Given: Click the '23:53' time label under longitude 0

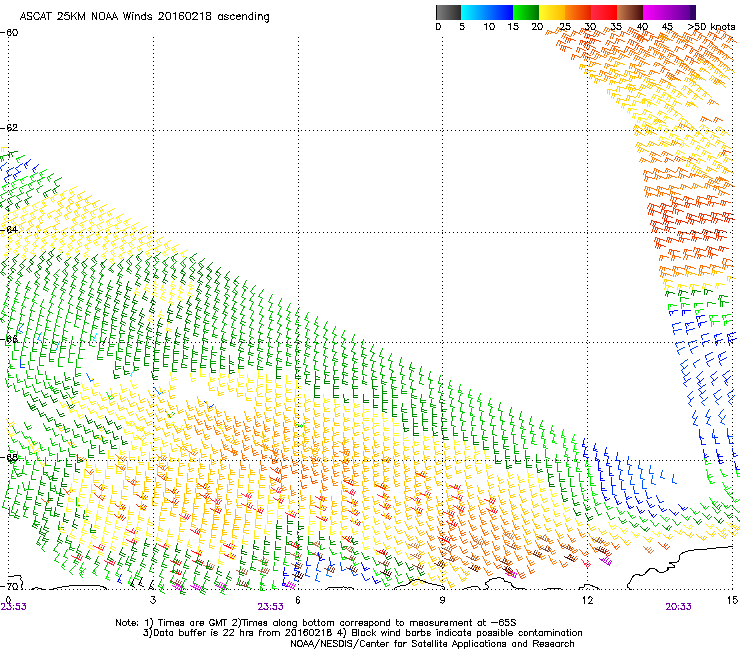Looking at the screenshot, I should (14, 607).
